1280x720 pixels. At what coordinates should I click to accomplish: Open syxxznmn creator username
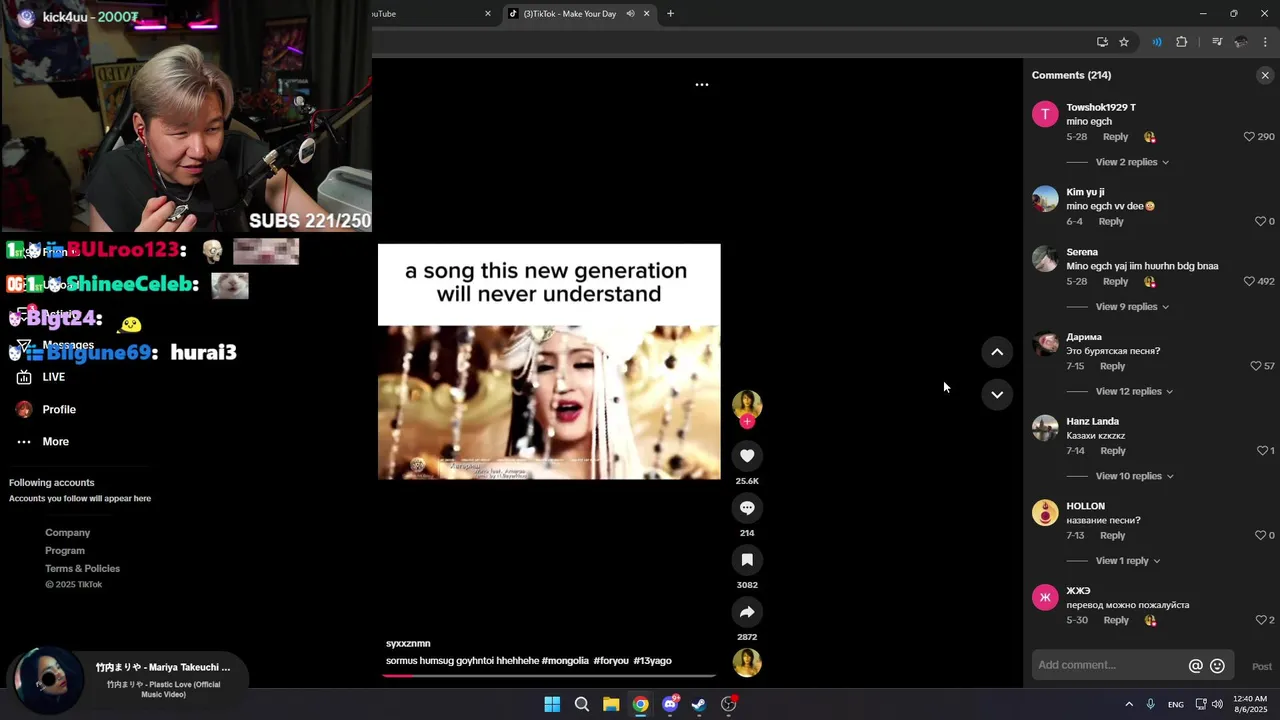pos(408,644)
